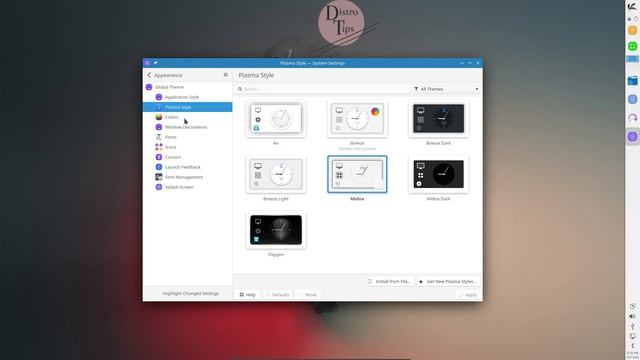The image size is (640, 360).
Task: Click the Splash Screen sidebar icon
Action: 159,187
